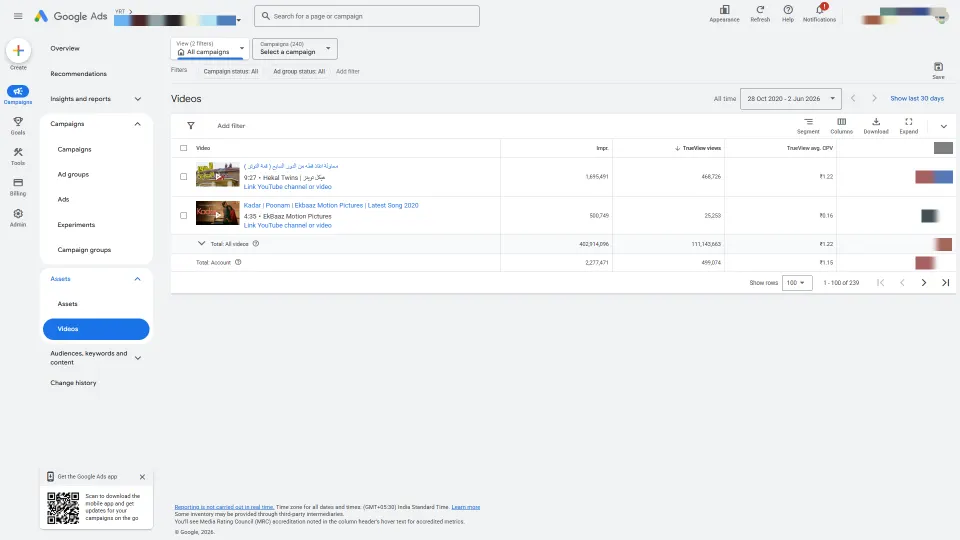960x540 pixels.
Task: Open Recommendations in the sidebar
Action: pyautogui.click(x=78, y=73)
